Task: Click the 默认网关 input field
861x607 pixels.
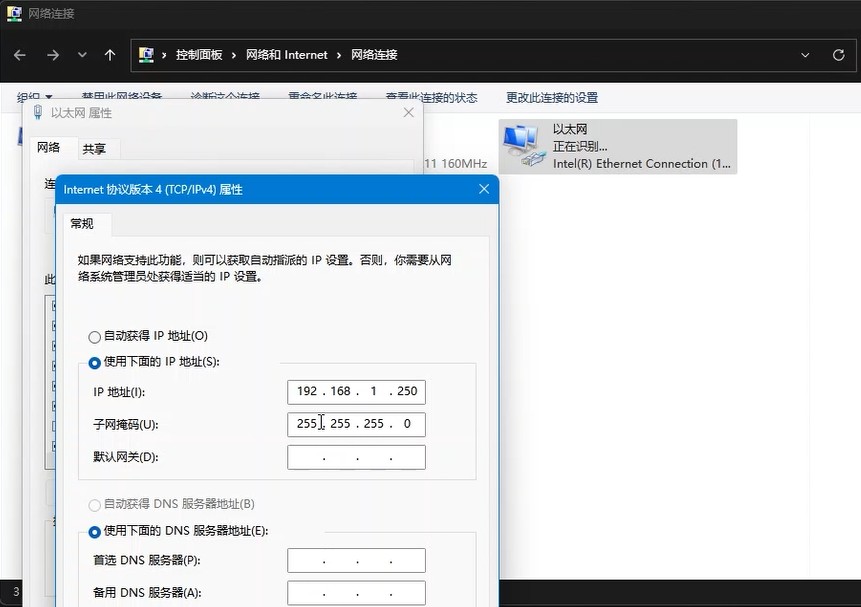Action: tap(356, 457)
